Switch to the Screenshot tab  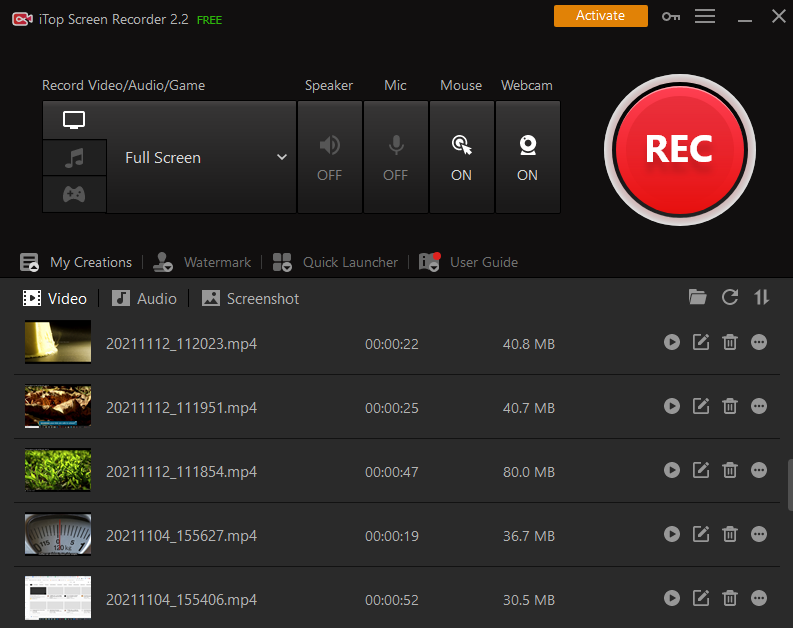click(x=250, y=298)
